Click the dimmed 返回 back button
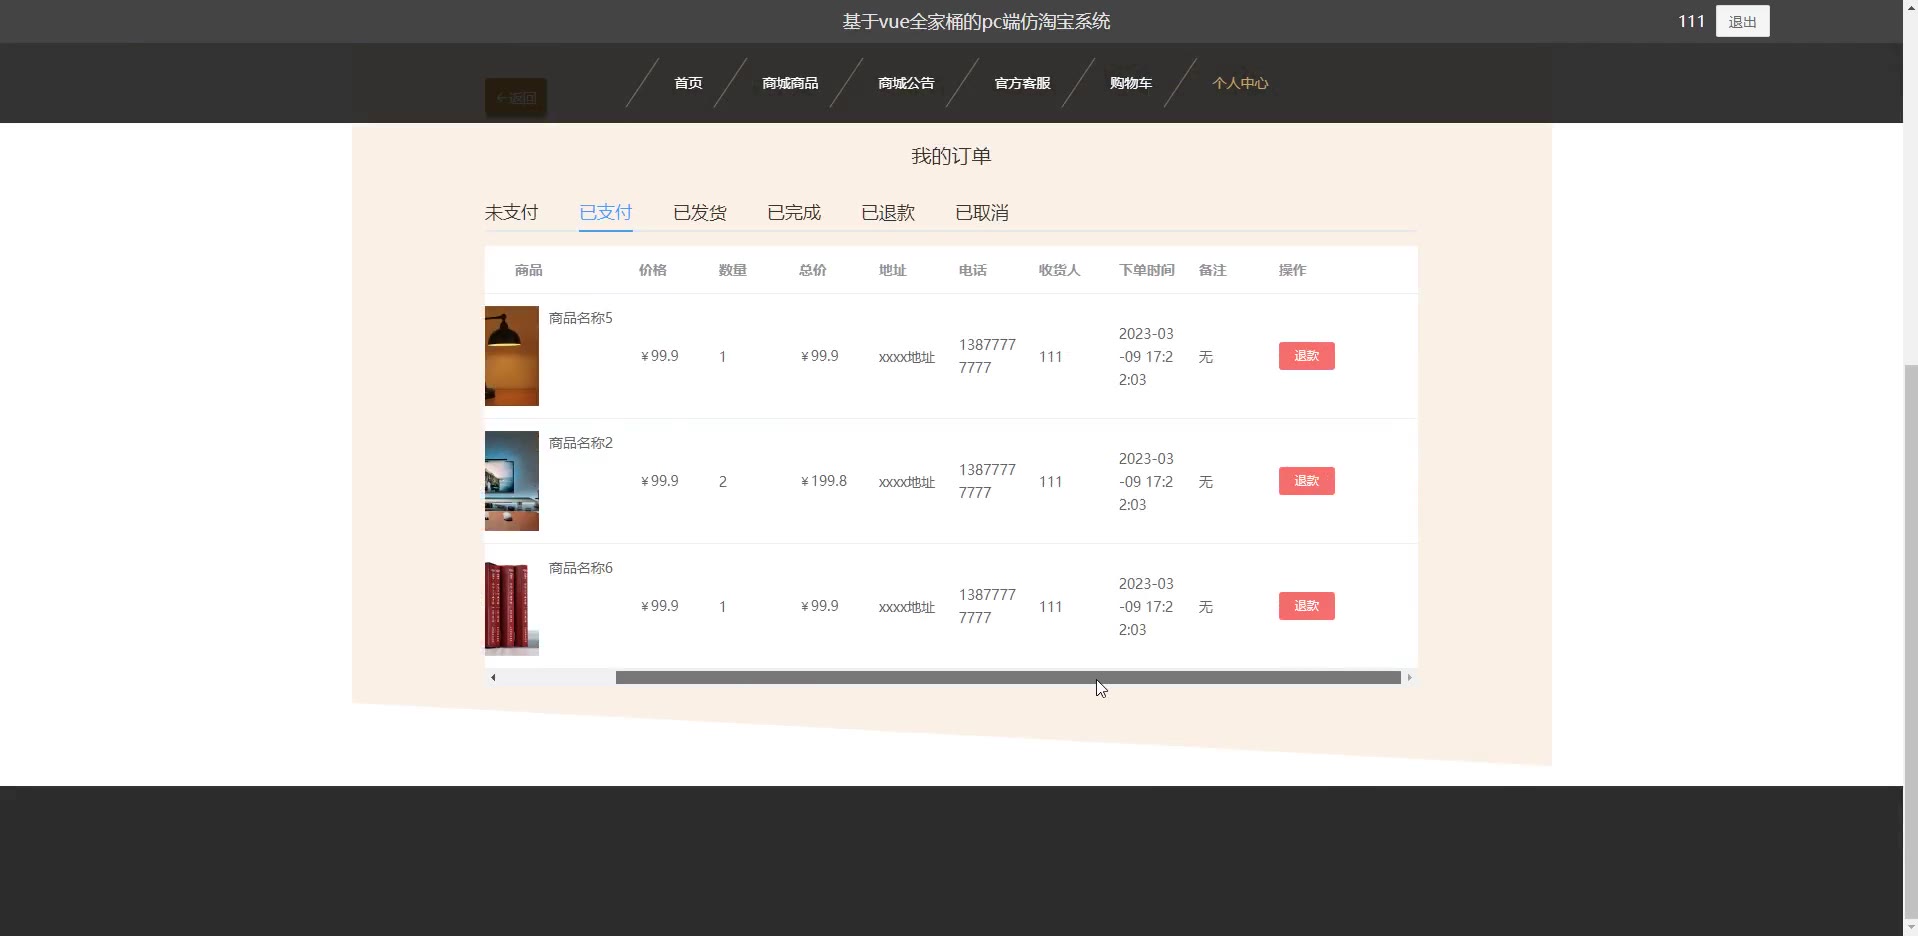This screenshot has height=936, width=1918. [516, 98]
